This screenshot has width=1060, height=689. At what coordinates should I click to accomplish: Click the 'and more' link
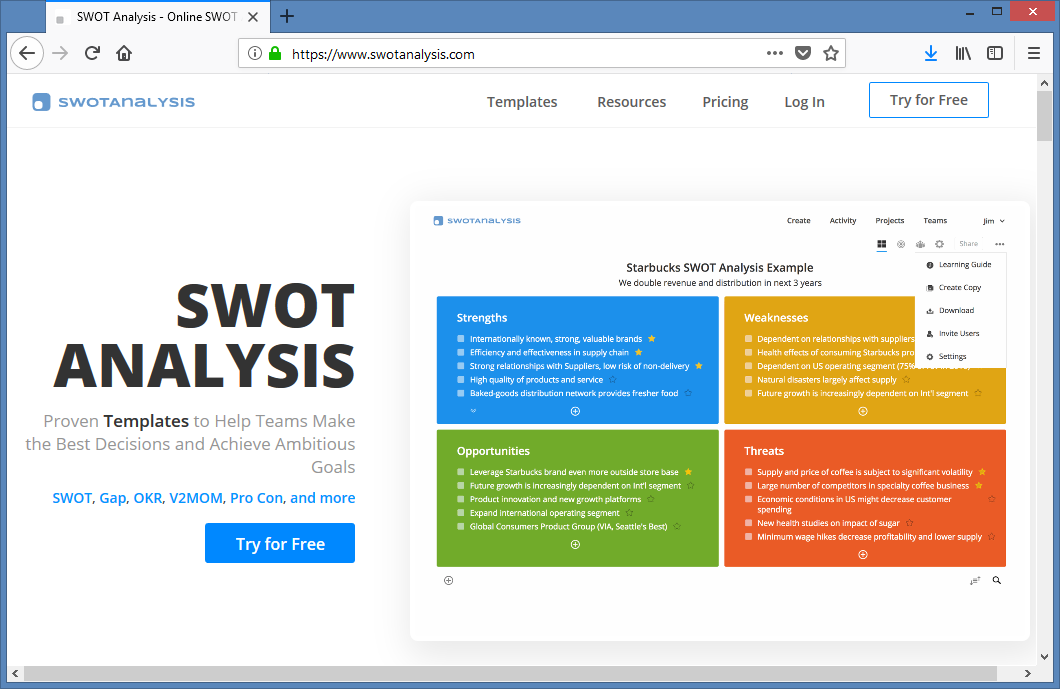click(322, 498)
